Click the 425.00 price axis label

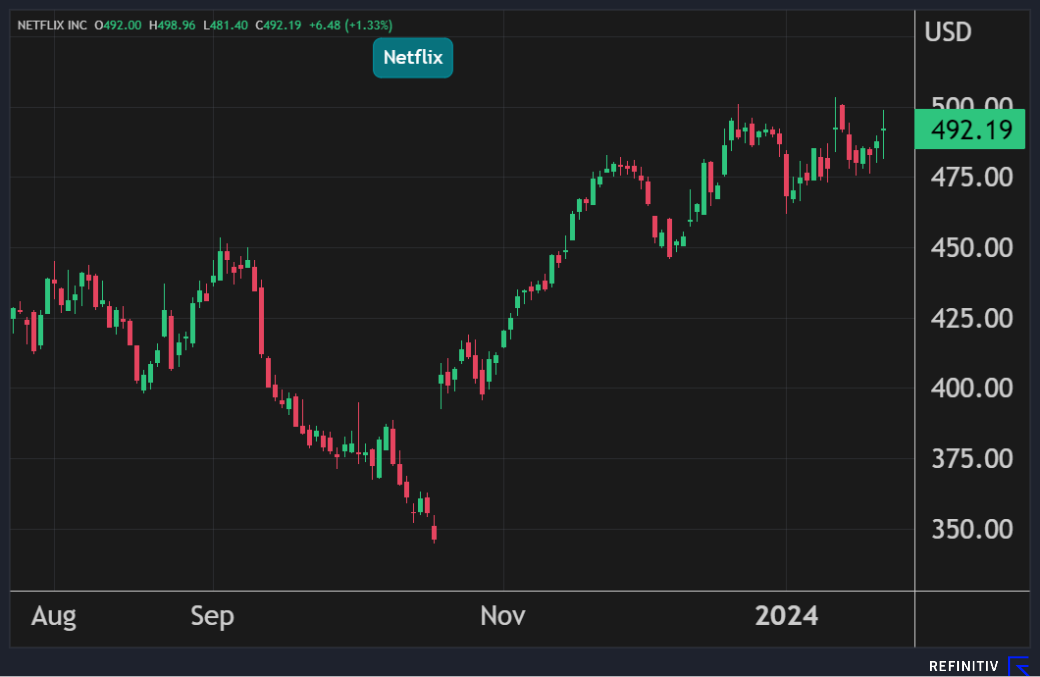969,318
